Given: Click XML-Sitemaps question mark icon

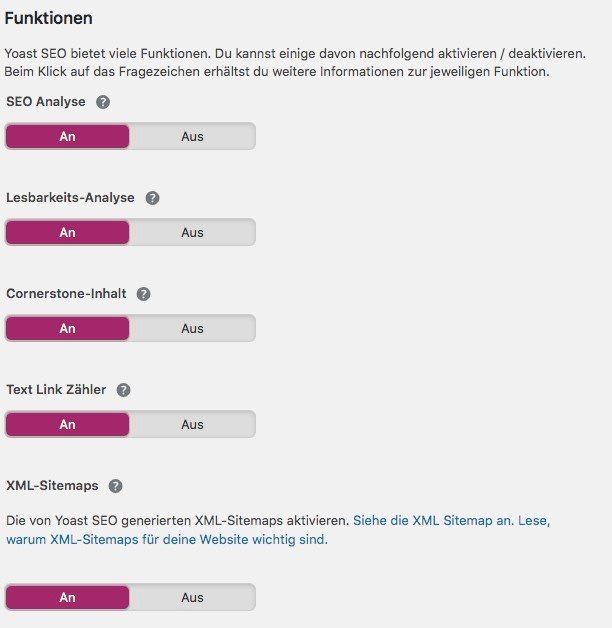Looking at the screenshot, I should coord(115,486).
